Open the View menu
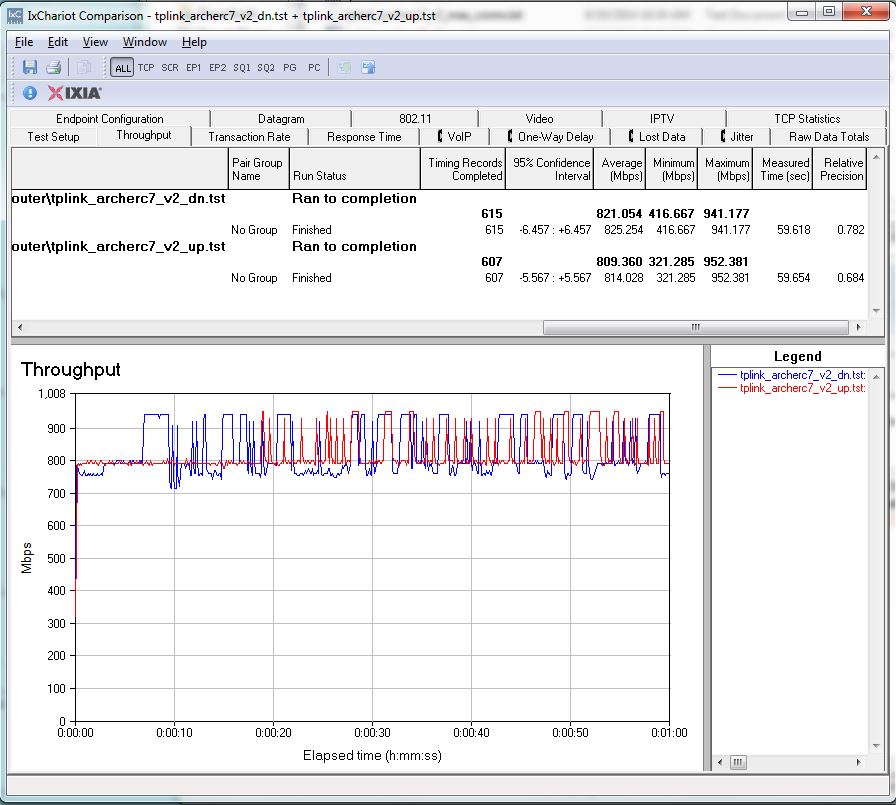Viewport: 896px width, 805px height. 95,42
